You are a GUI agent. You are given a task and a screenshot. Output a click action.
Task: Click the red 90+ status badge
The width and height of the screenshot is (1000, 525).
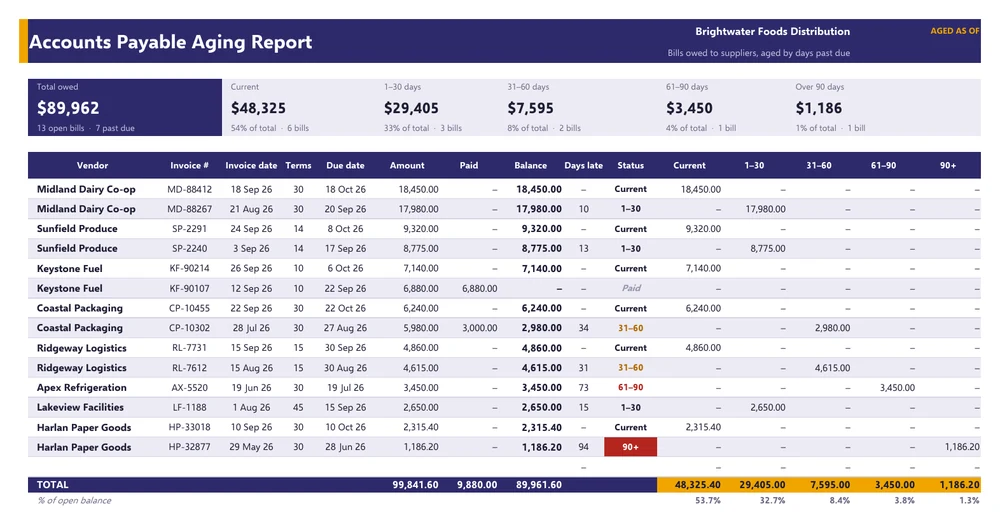[631, 447]
